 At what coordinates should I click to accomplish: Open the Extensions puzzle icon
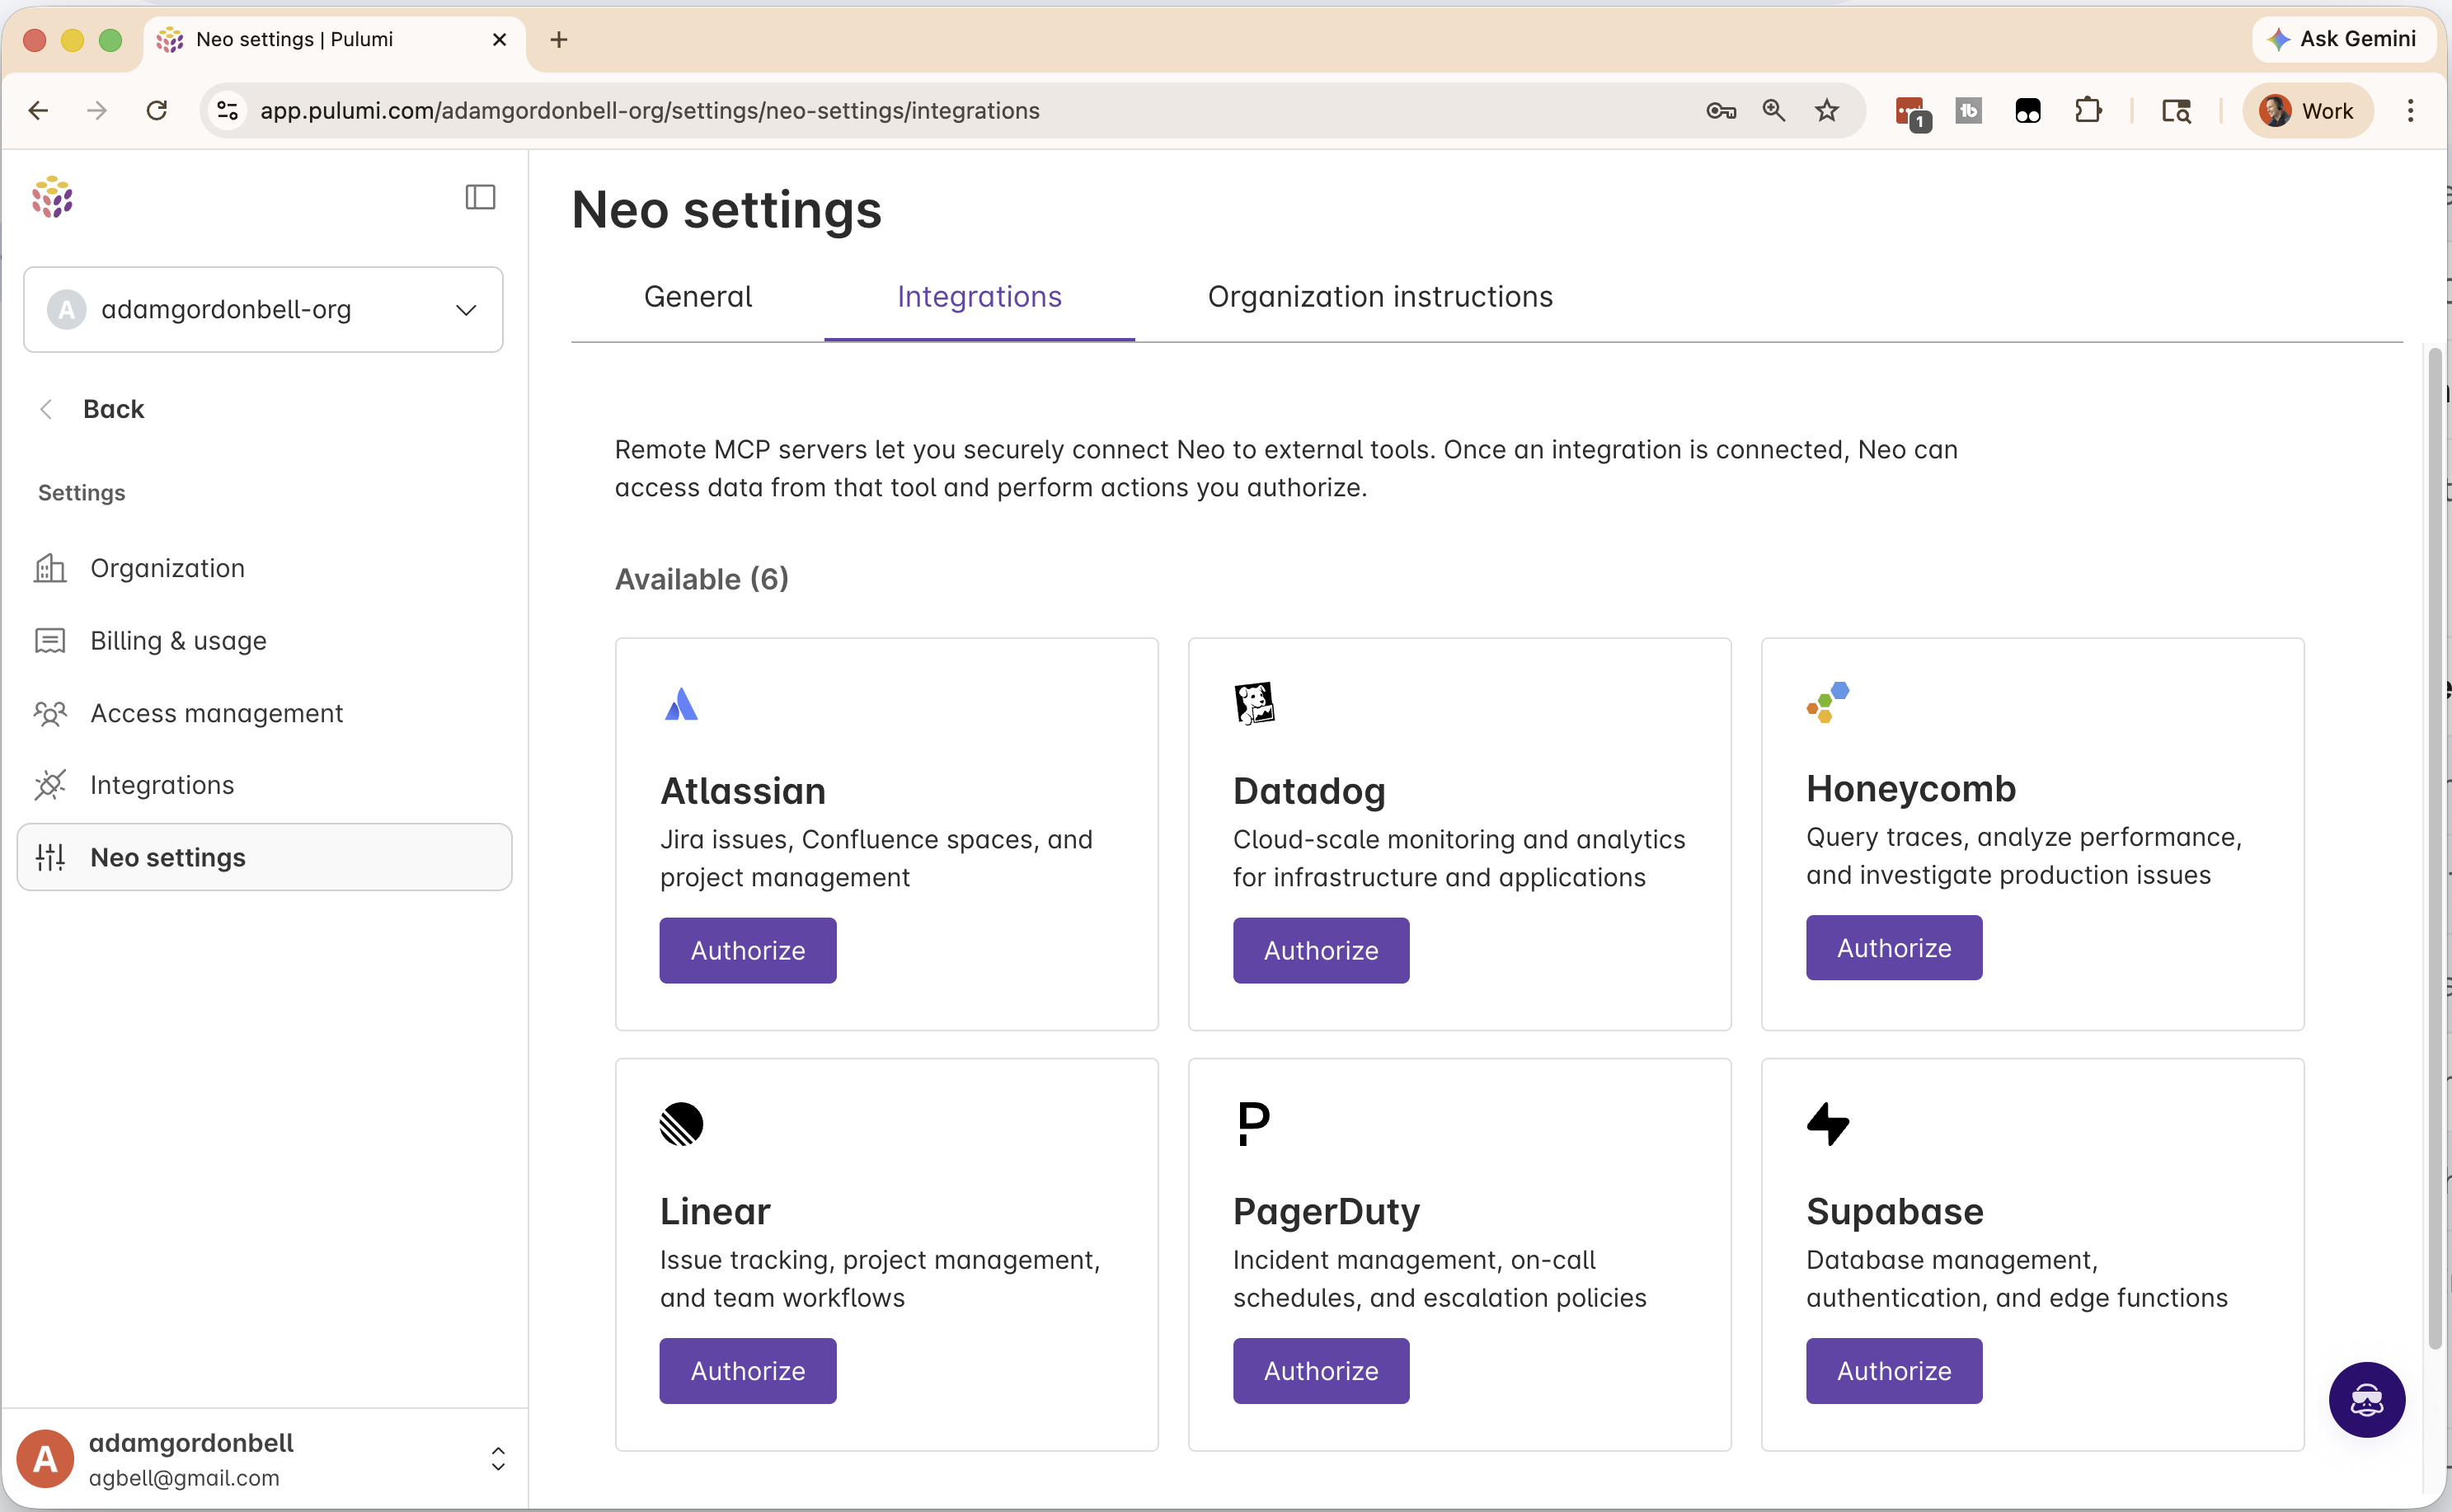coord(2087,110)
